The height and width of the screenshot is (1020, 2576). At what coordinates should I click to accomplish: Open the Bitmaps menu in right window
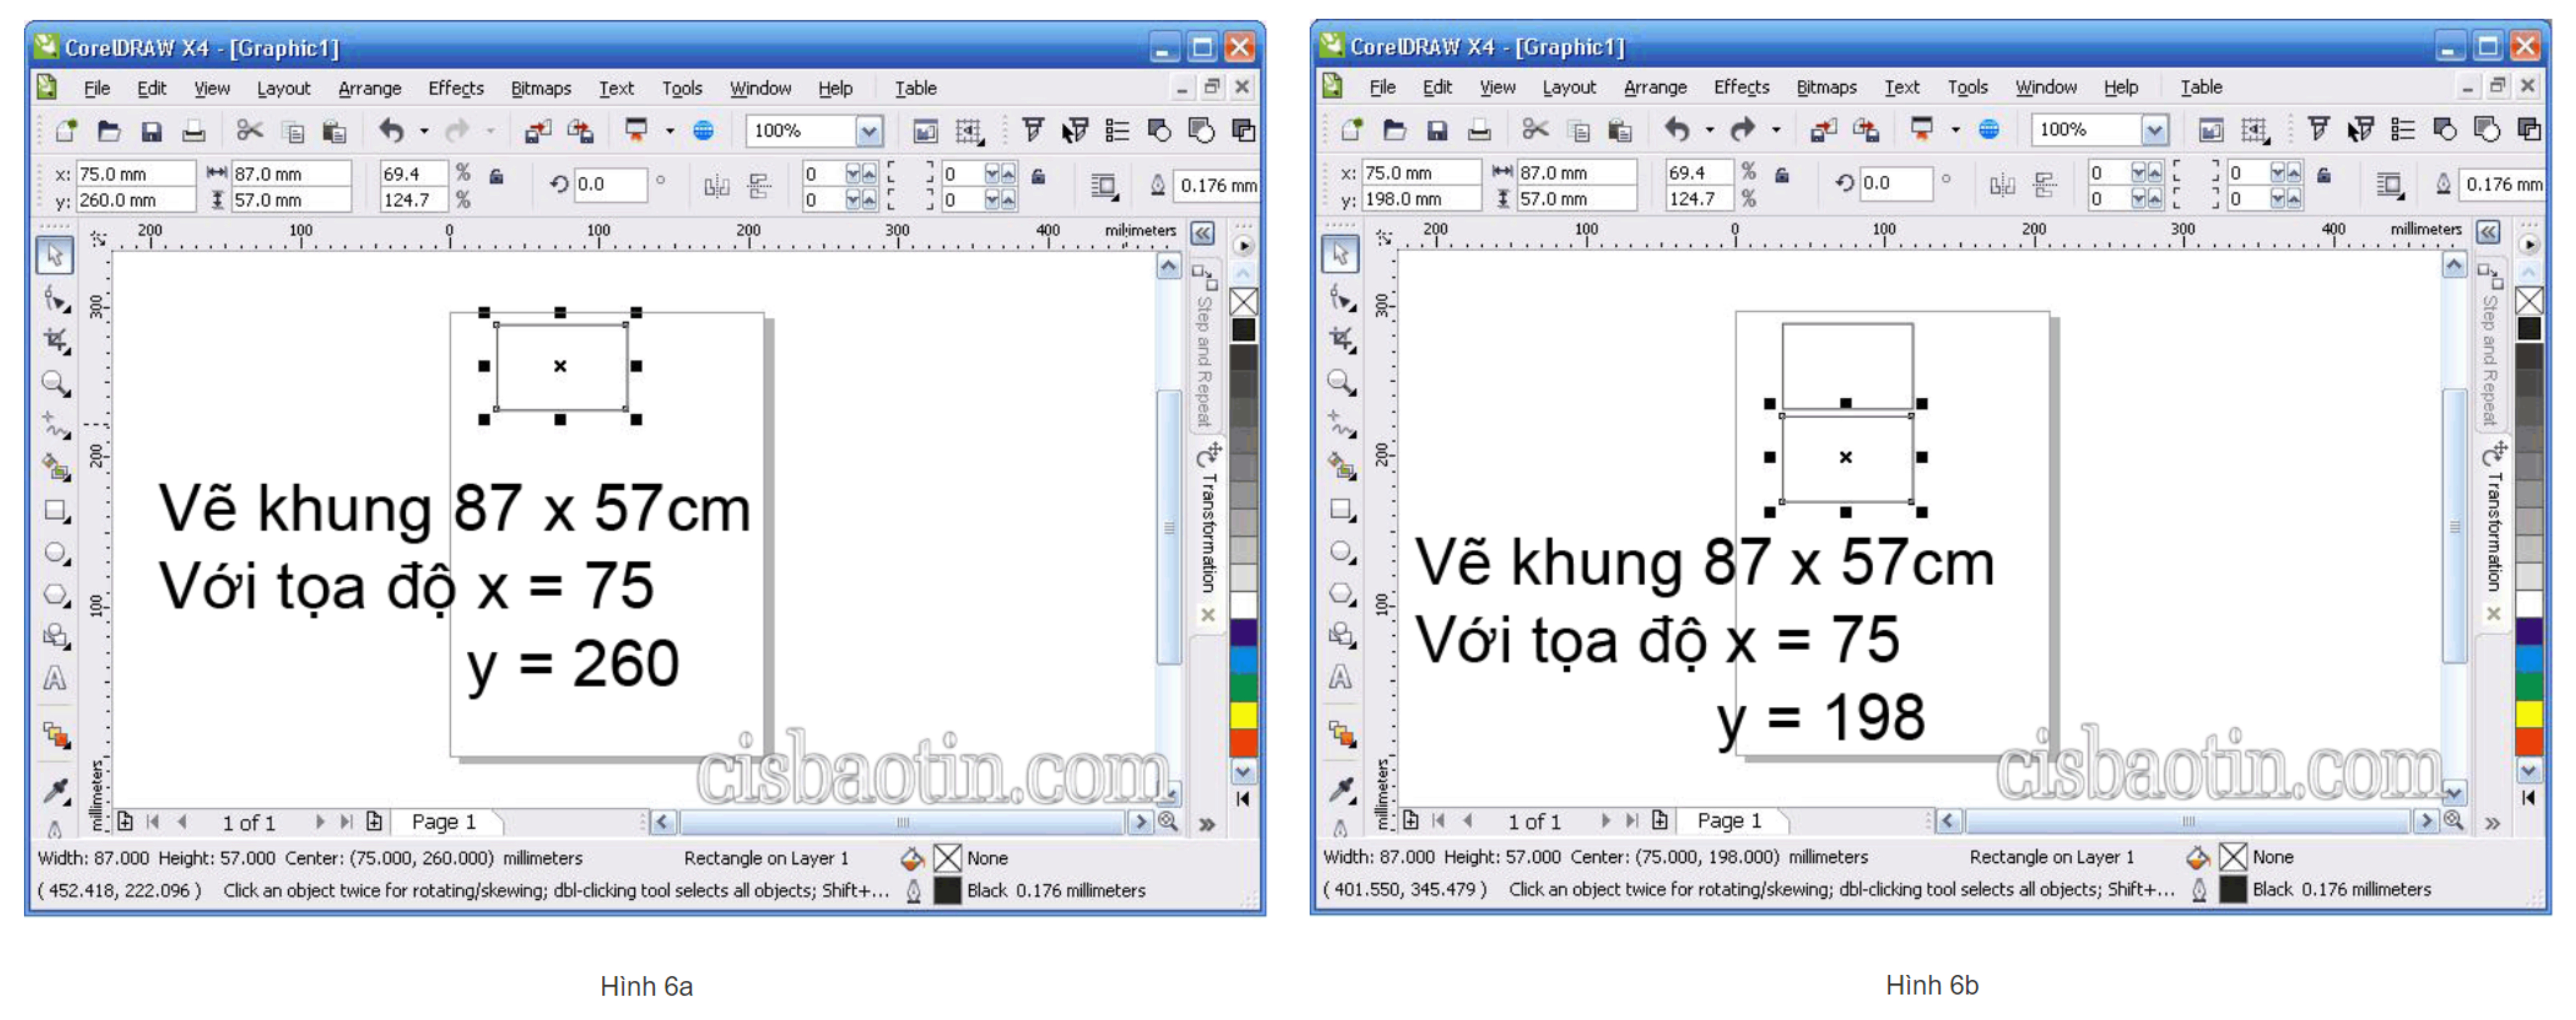pyautogui.click(x=1826, y=87)
